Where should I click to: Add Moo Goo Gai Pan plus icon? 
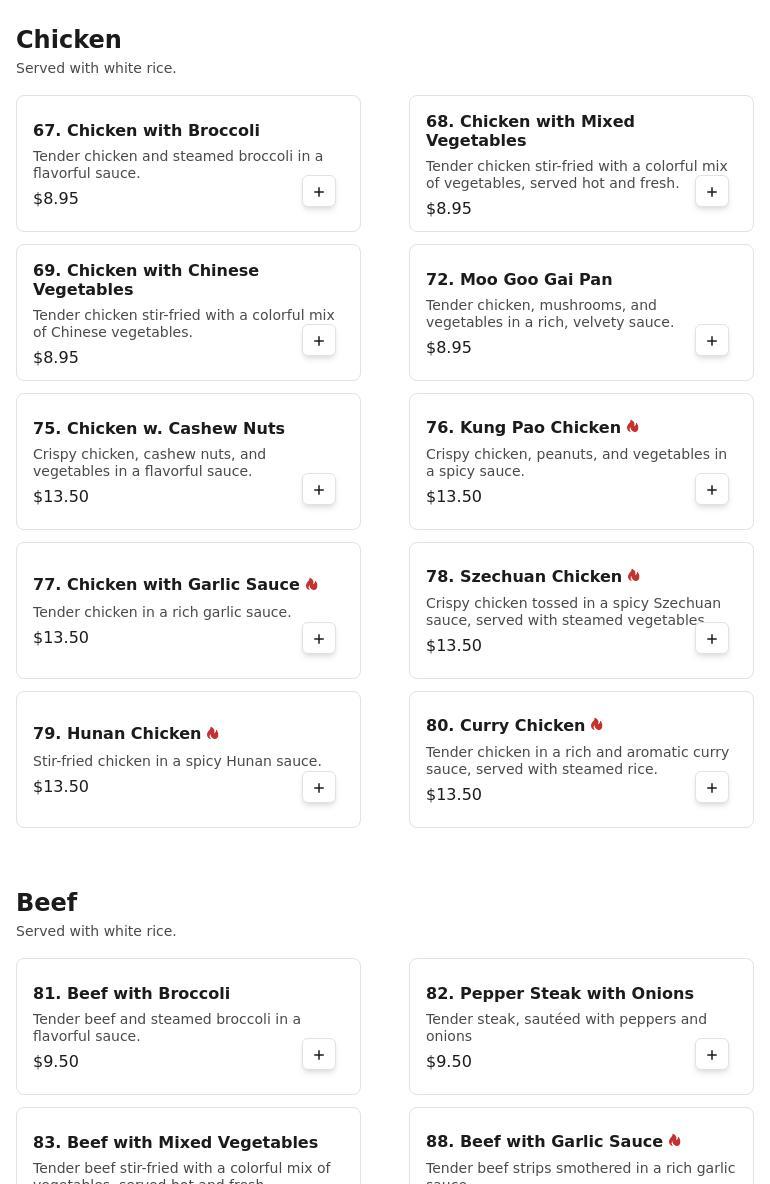tap(711, 341)
